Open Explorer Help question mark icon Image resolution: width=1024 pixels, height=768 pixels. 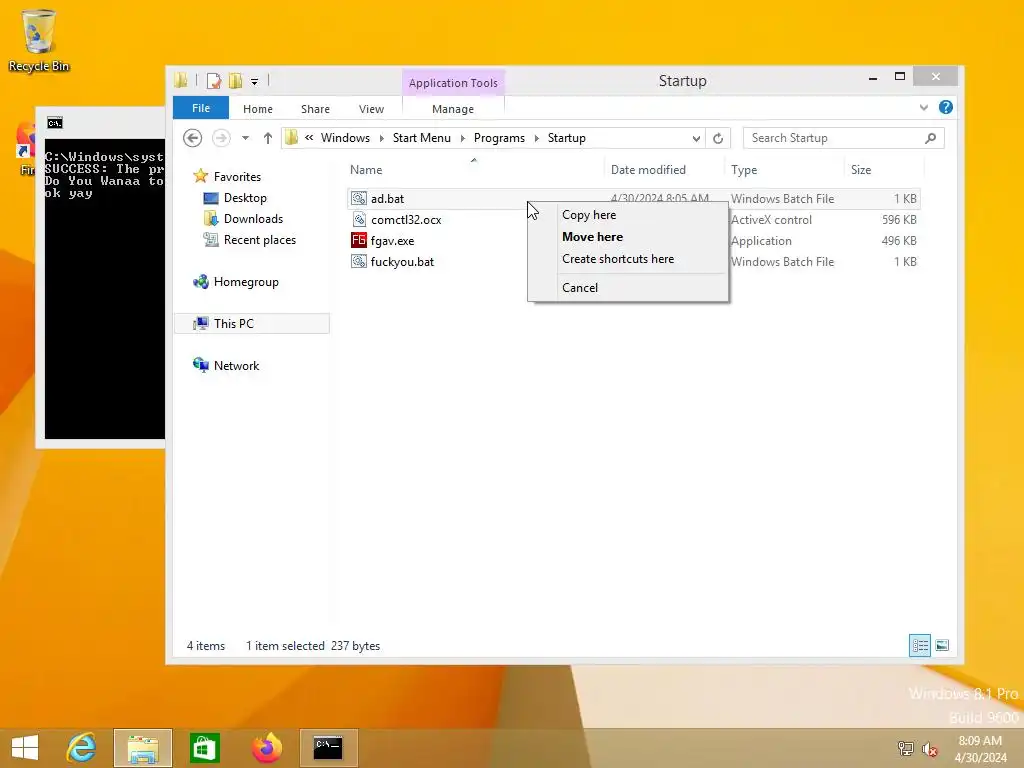[x=945, y=107]
